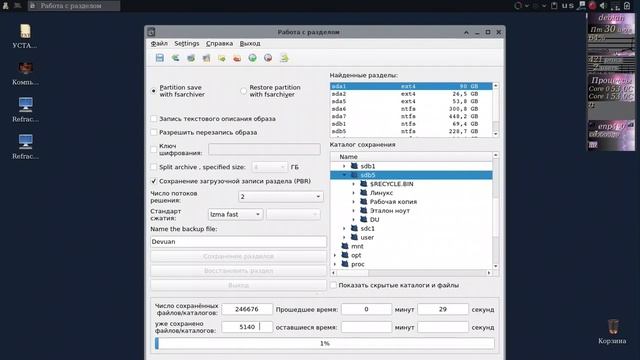Click the green round toolbar icon
640x360 pixels.
point(253,58)
